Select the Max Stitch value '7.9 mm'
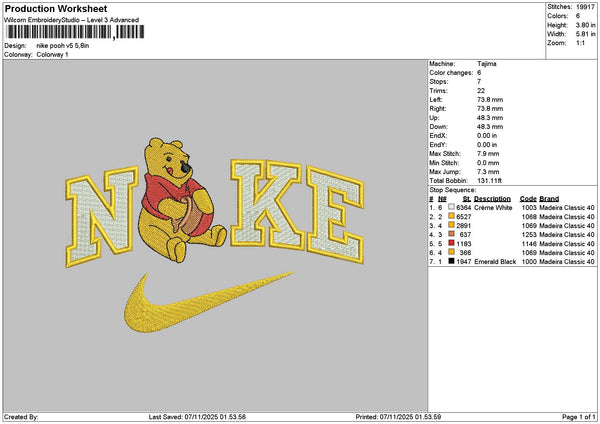Screen dimensions: 600x424 click(x=488, y=154)
